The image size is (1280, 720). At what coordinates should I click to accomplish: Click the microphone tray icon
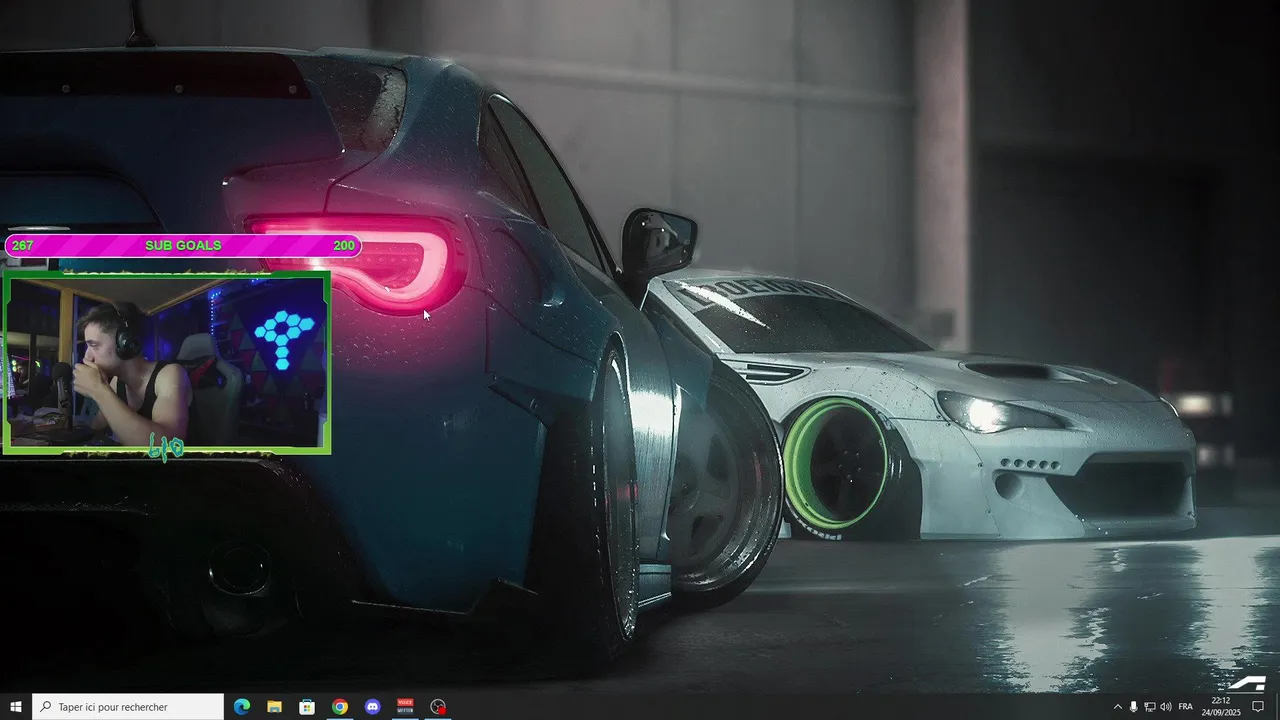pyautogui.click(x=1134, y=707)
